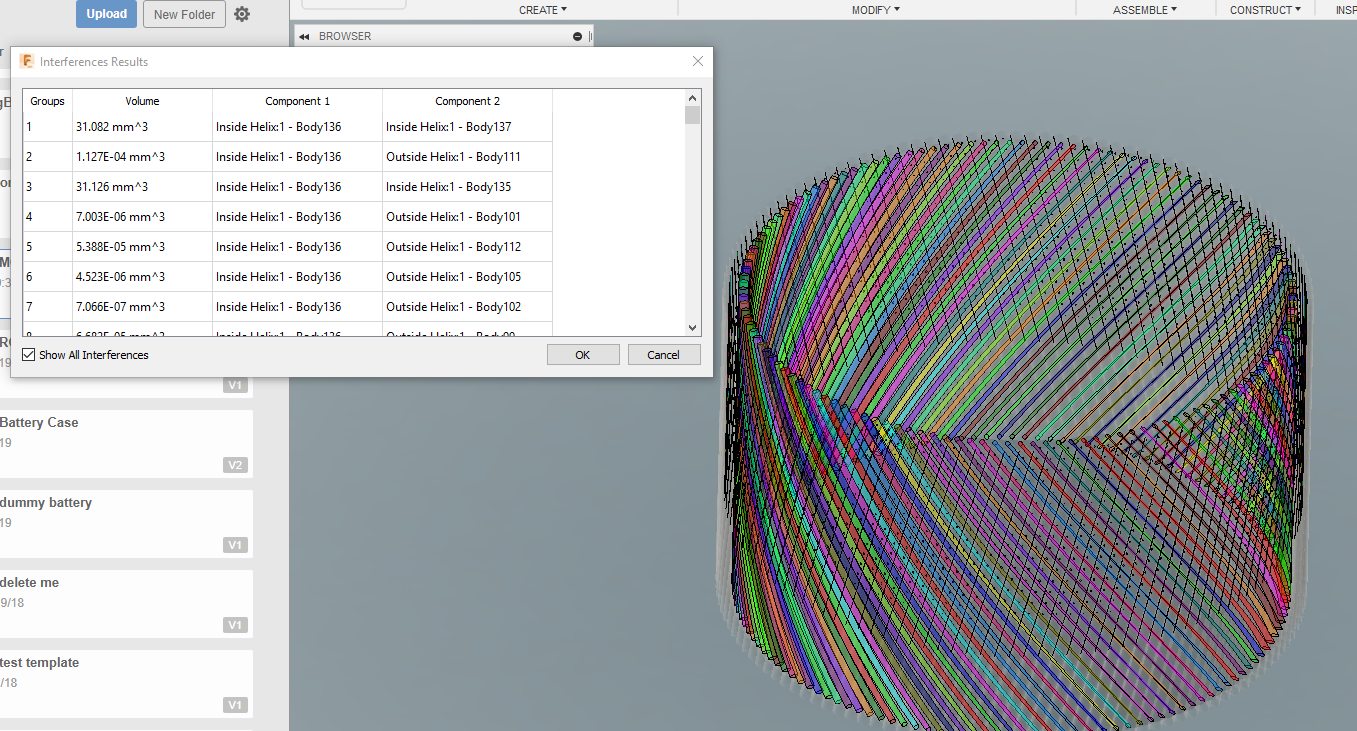Select the 5.388E-05 mm^3 volume cell
Screen dimensions: 1357x731
tap(143, 247)
